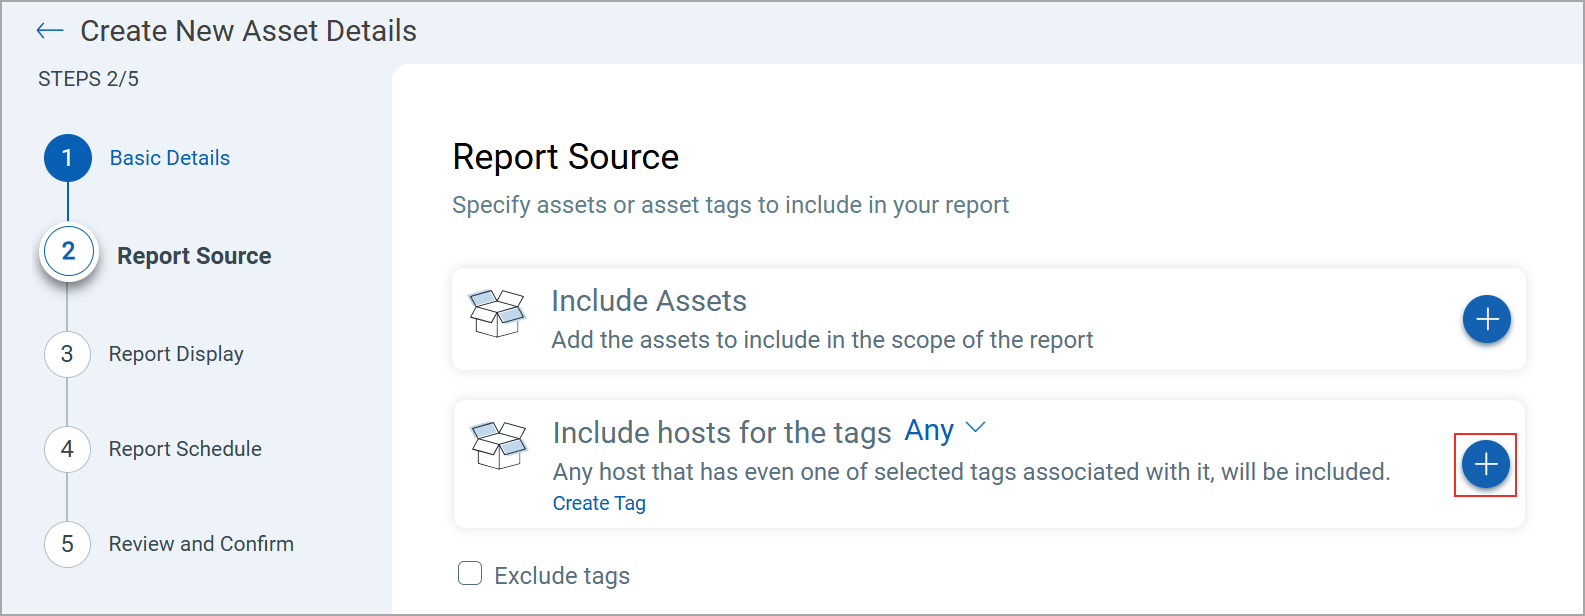
Task: Click the Include hosts for the tags title
Action: (722, 433)
